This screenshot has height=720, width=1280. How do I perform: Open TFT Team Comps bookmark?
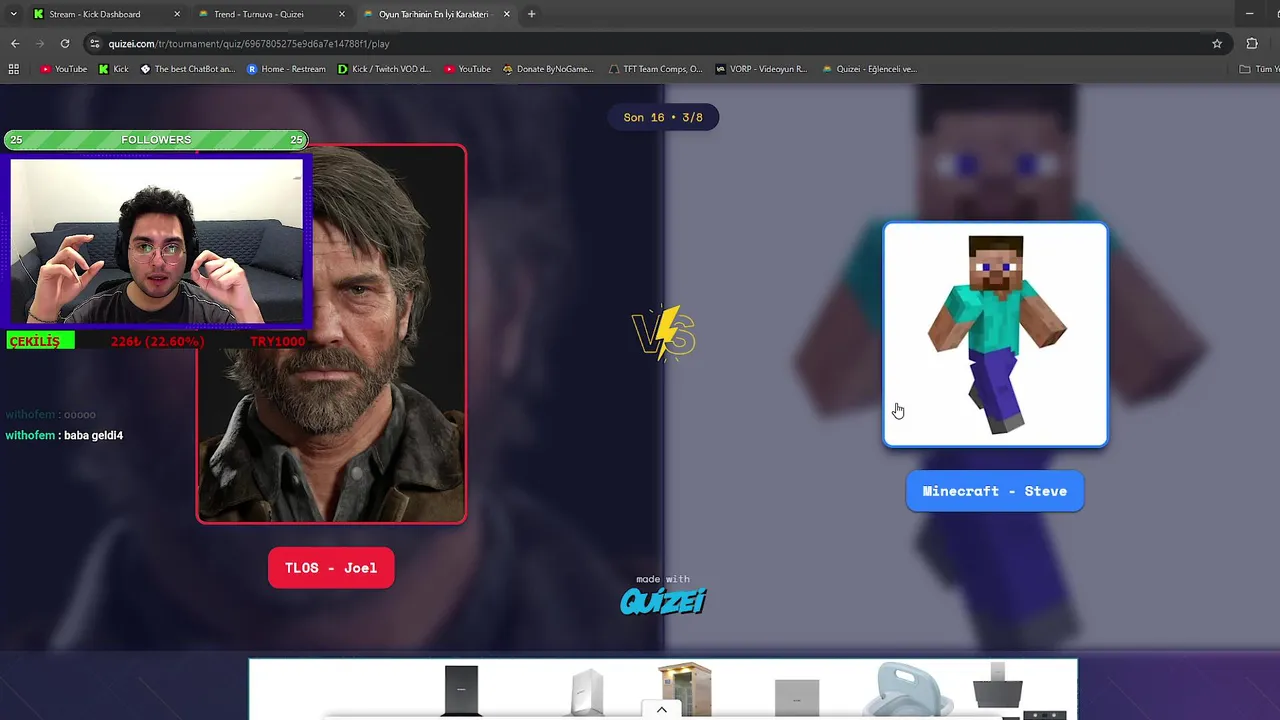click(x=656, y=69)
